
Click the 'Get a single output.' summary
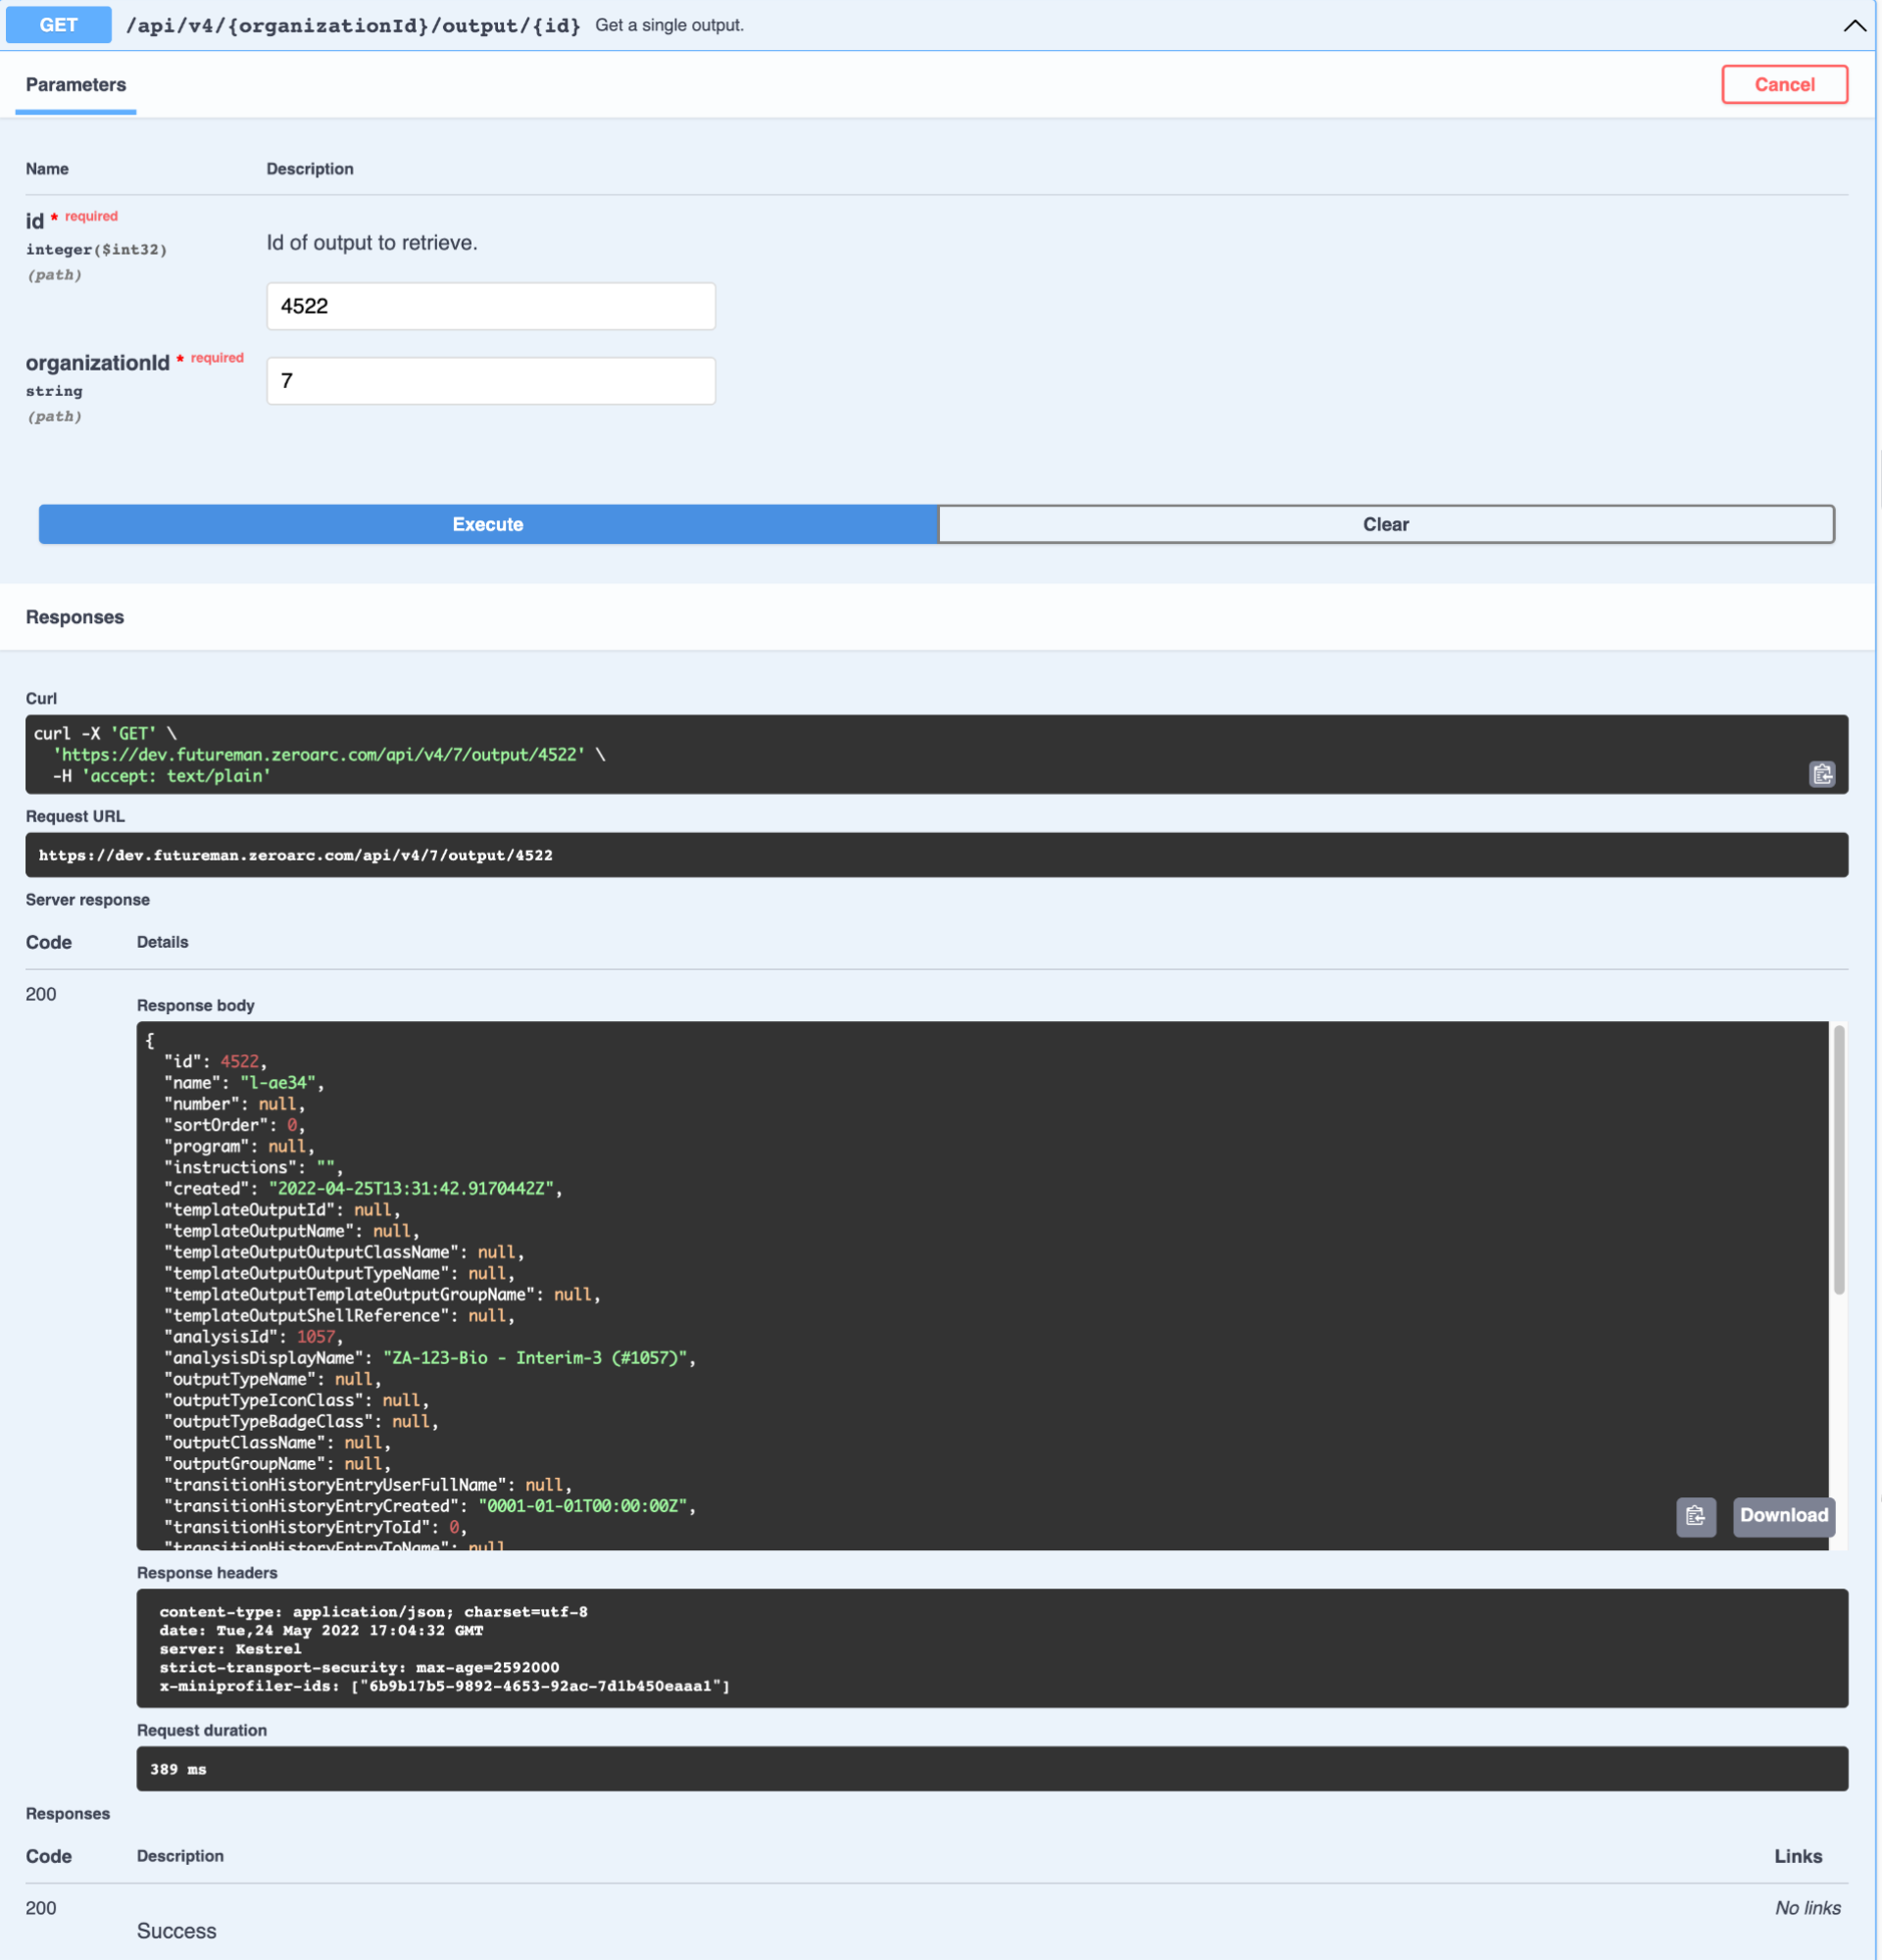tap(669, 25)
